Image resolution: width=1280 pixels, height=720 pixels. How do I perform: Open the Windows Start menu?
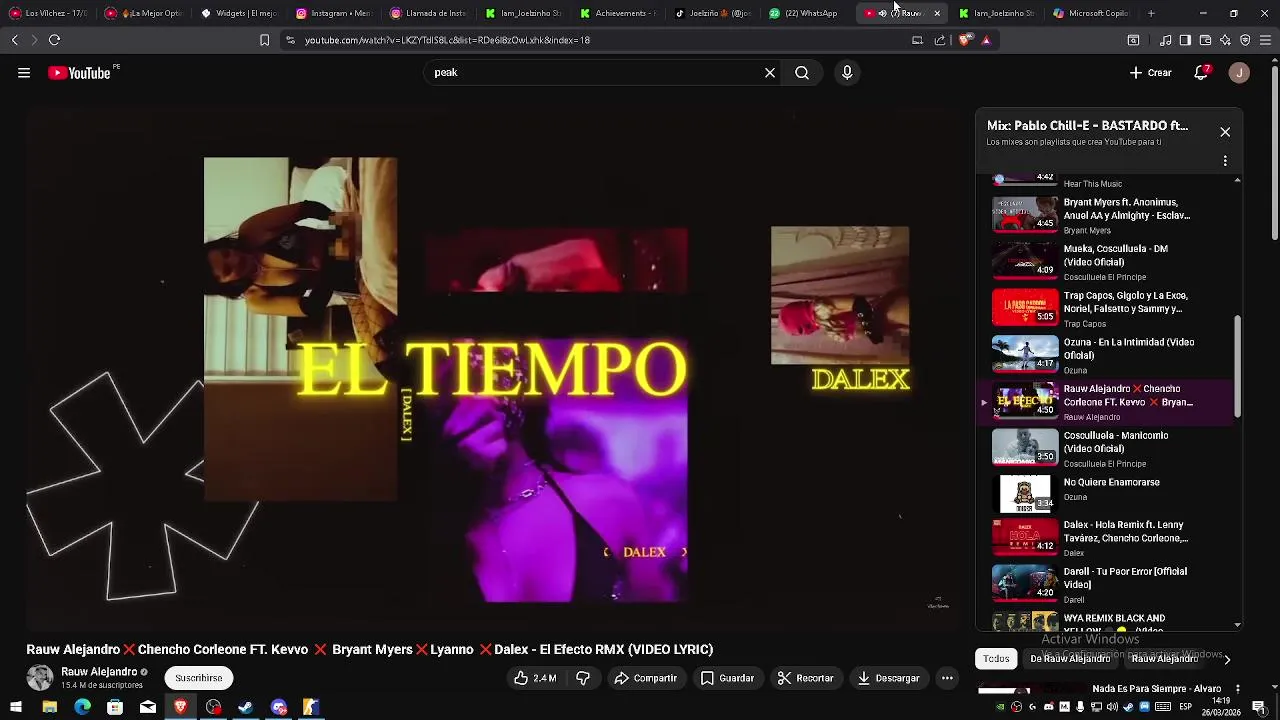[x=17, y=707]
